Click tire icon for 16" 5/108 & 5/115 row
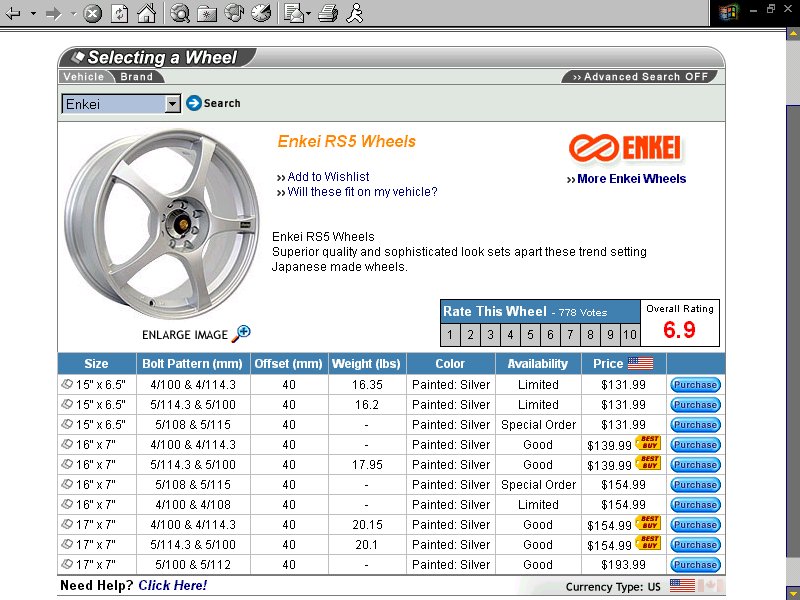 click(67, 484)
